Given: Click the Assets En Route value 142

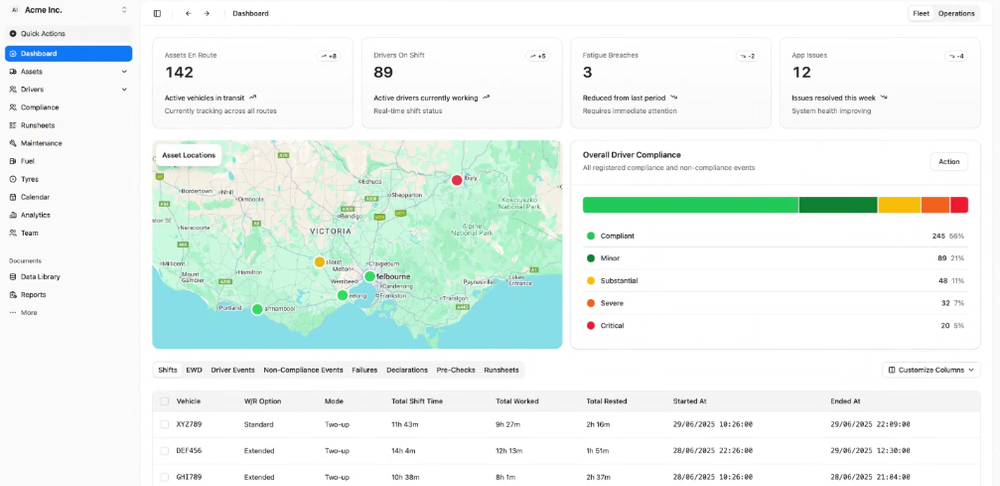Looking at the screenshot, I should coord(179,73).
